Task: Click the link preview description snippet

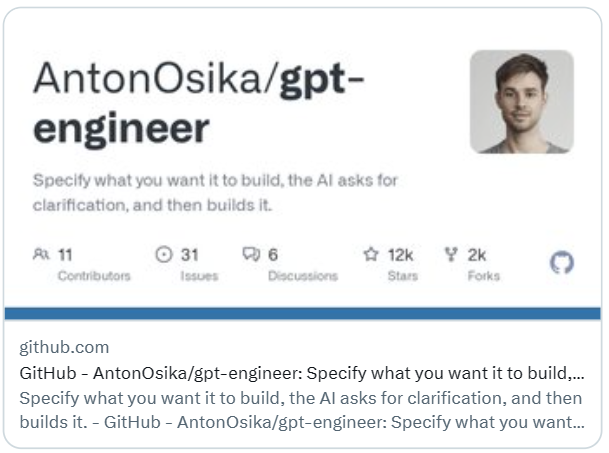Action: point(300,409)
